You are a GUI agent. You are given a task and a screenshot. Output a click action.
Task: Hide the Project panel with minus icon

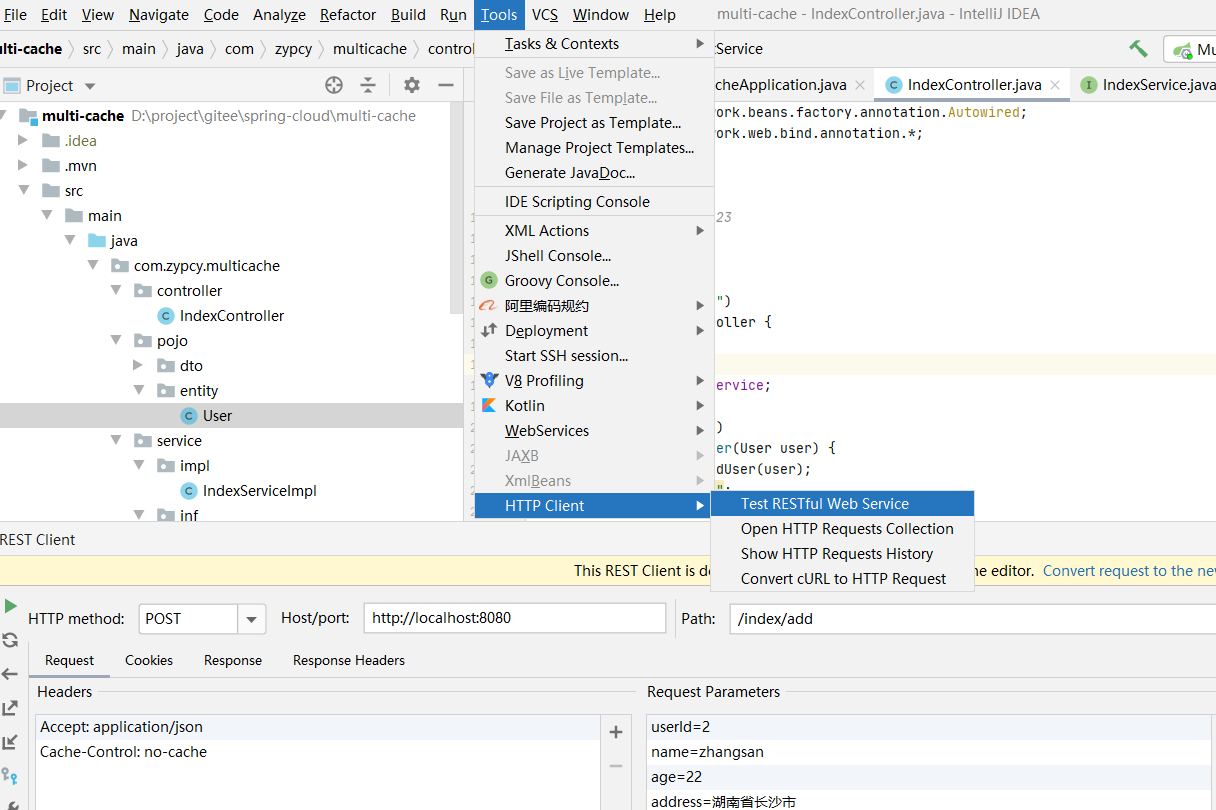pyautogui.click(x=446, y=85)
